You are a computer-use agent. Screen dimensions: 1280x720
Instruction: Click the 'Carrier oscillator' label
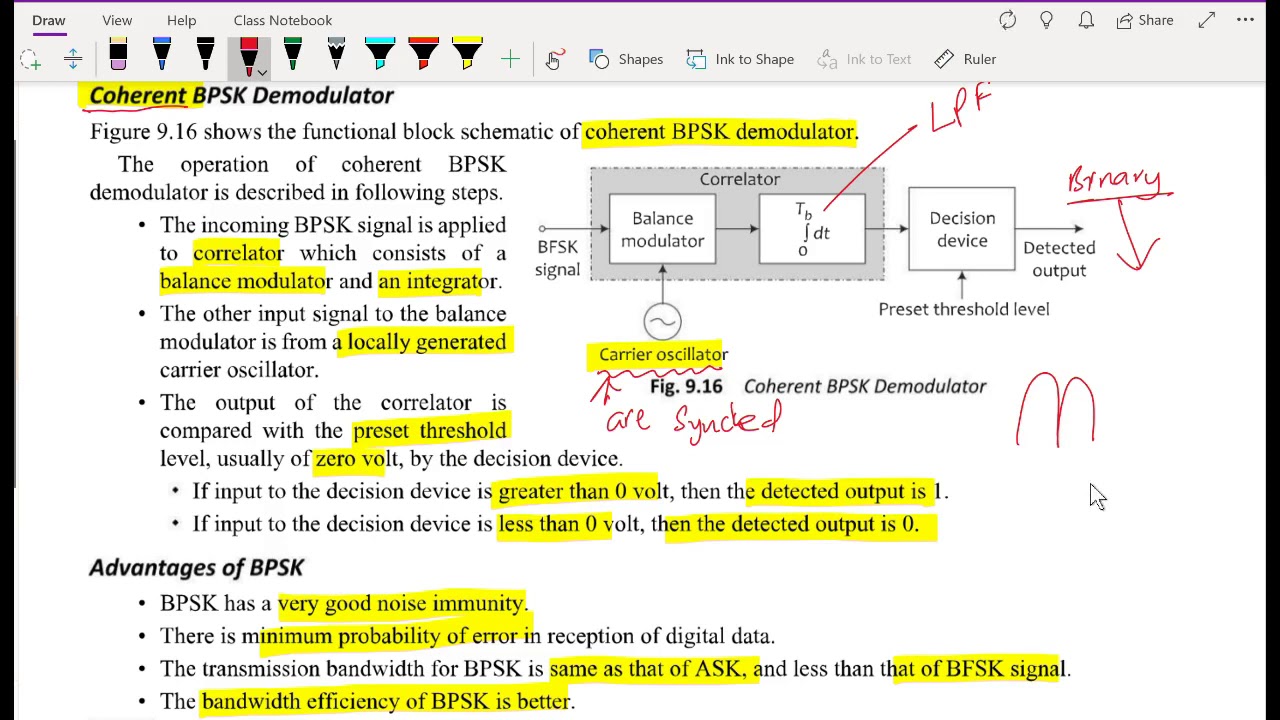tap(663, 354)
